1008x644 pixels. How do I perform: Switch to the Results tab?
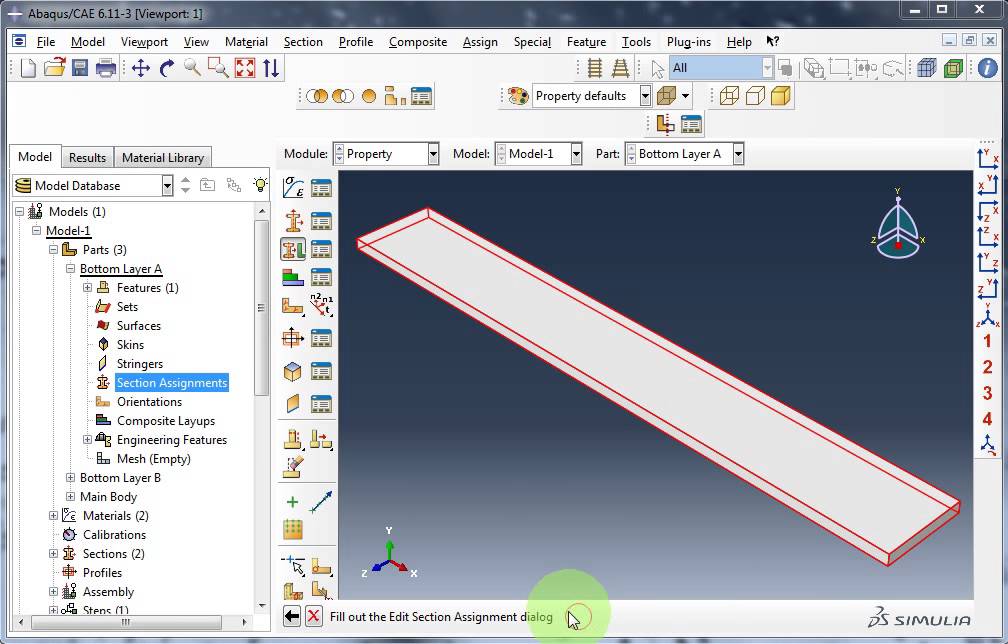pos(87,157)
